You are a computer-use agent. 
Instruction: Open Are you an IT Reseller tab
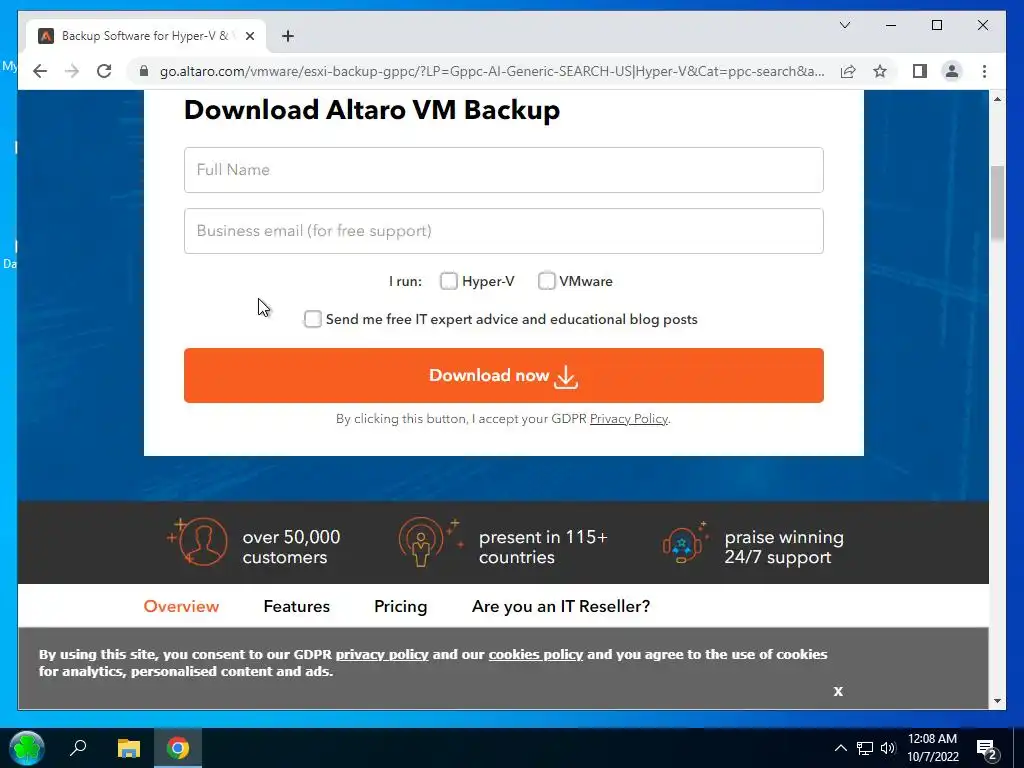click(x=561, y=607)
